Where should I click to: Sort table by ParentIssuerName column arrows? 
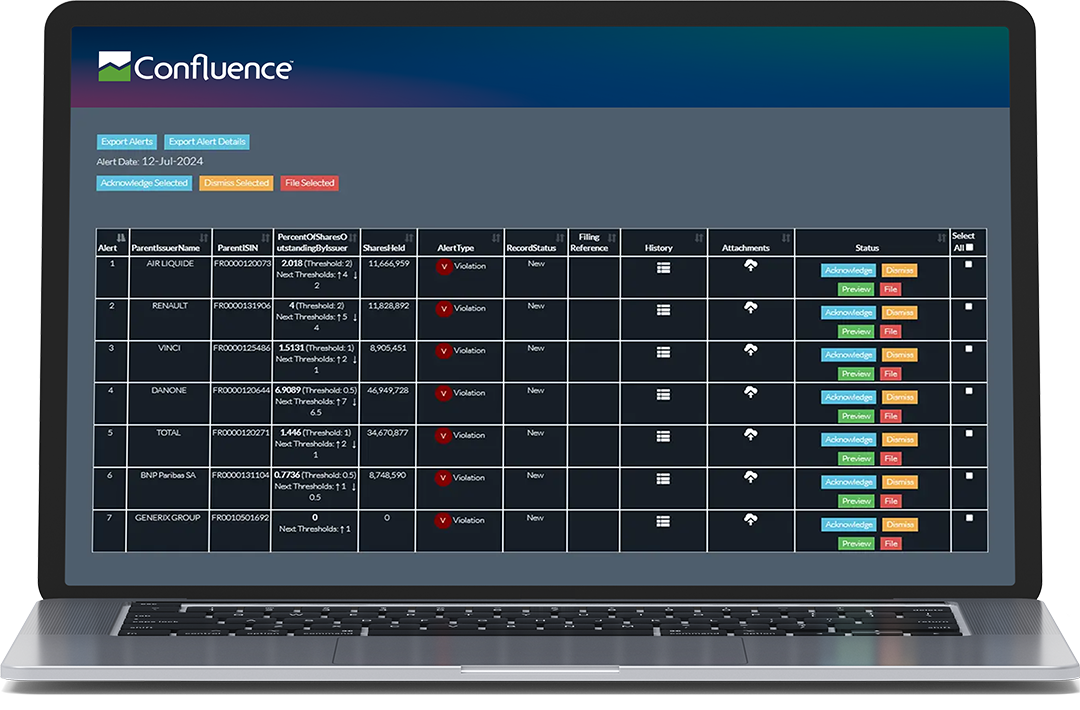pos(204,238)
